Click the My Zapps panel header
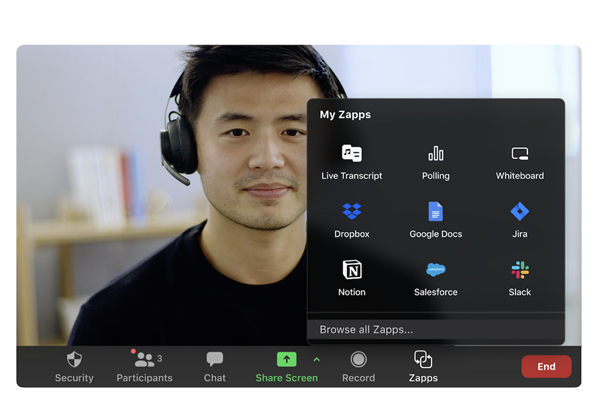This screenshot has width=600, height=420. point(345,115)
